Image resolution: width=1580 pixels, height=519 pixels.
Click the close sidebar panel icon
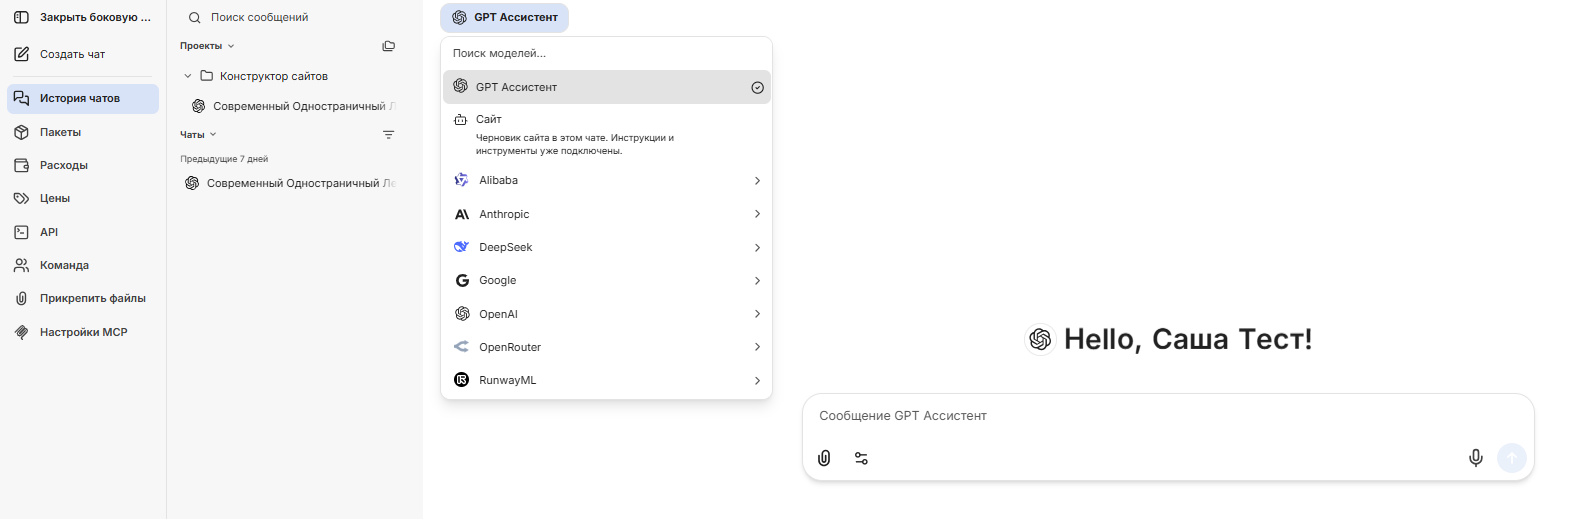21,17
